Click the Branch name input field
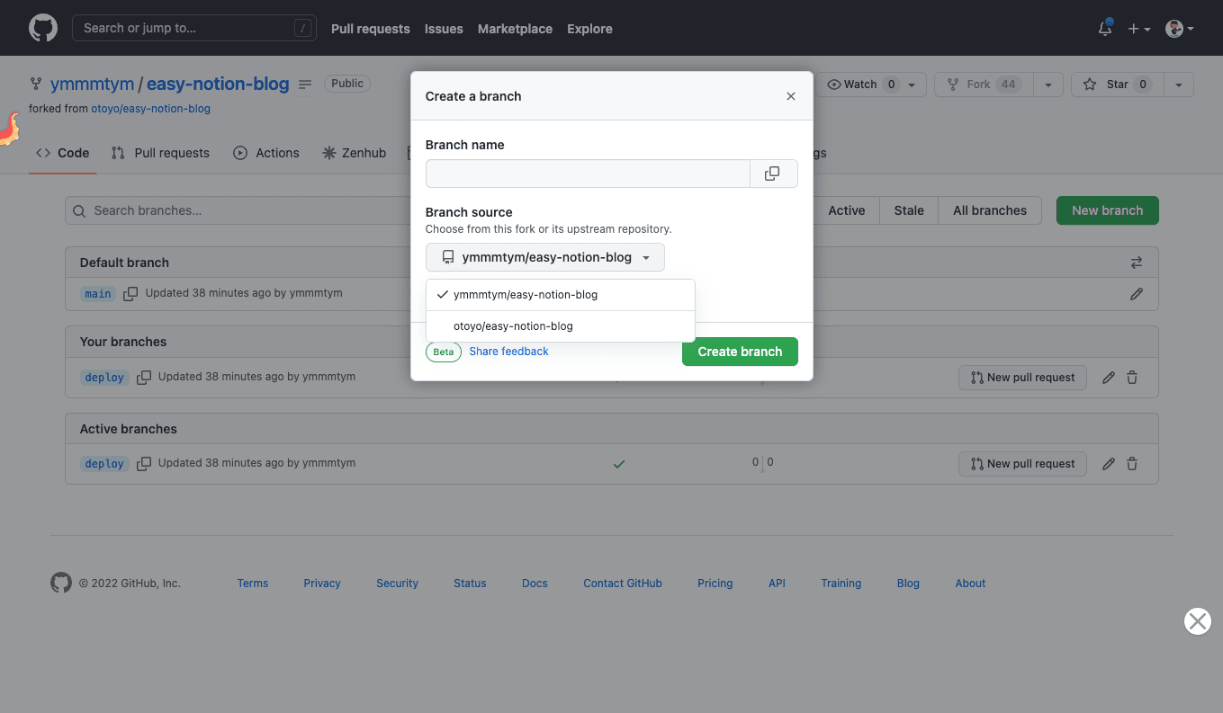This screenshot has height=713, width=1223. tap(587, 173)
